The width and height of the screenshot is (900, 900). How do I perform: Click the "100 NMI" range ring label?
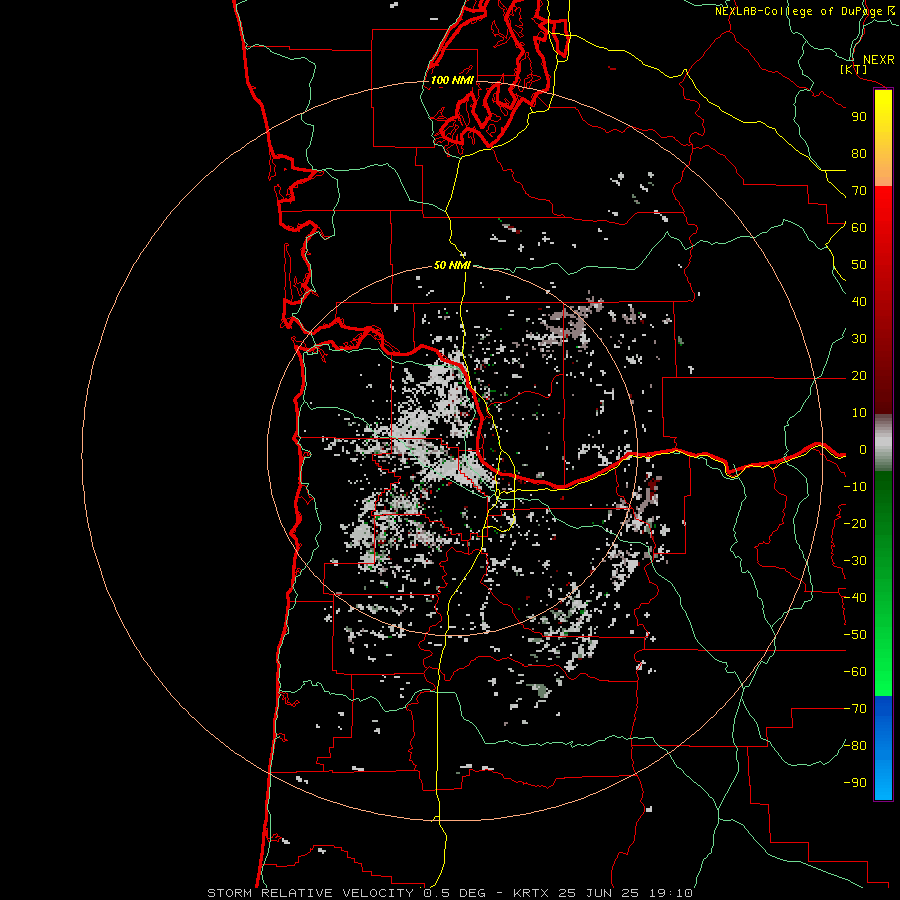point(452,80)
